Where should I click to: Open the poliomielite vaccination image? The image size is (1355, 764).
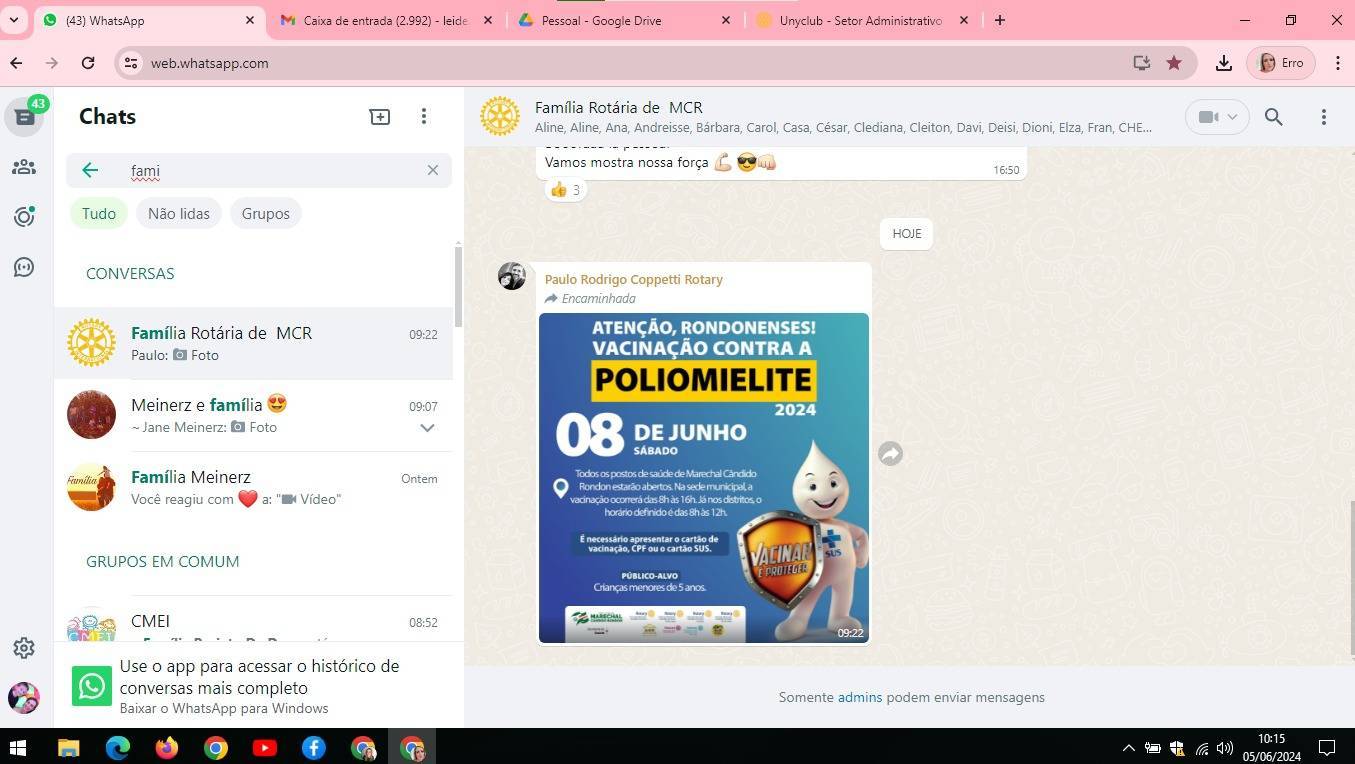point(703,478)
